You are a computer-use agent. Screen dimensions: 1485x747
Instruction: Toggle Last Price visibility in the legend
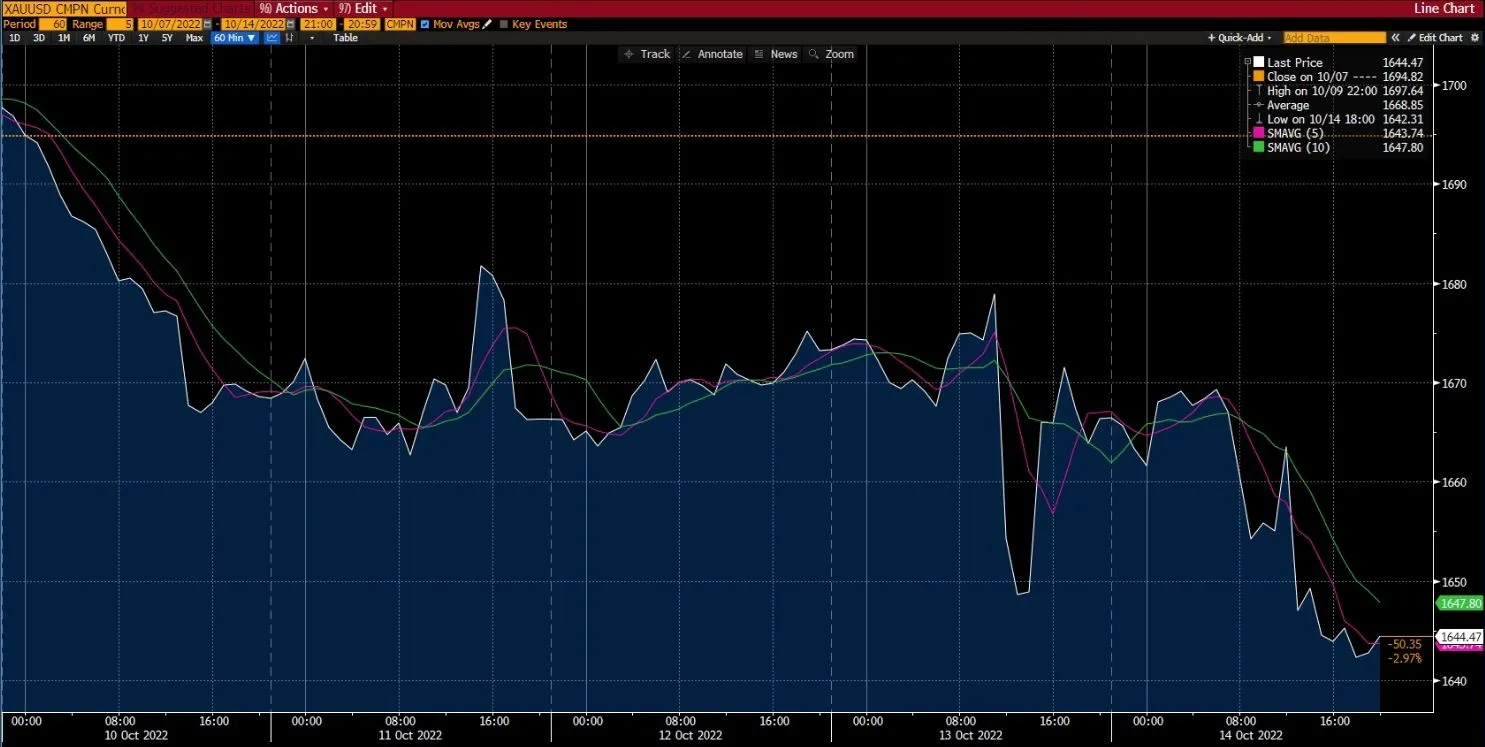(x=1258, y=61)
